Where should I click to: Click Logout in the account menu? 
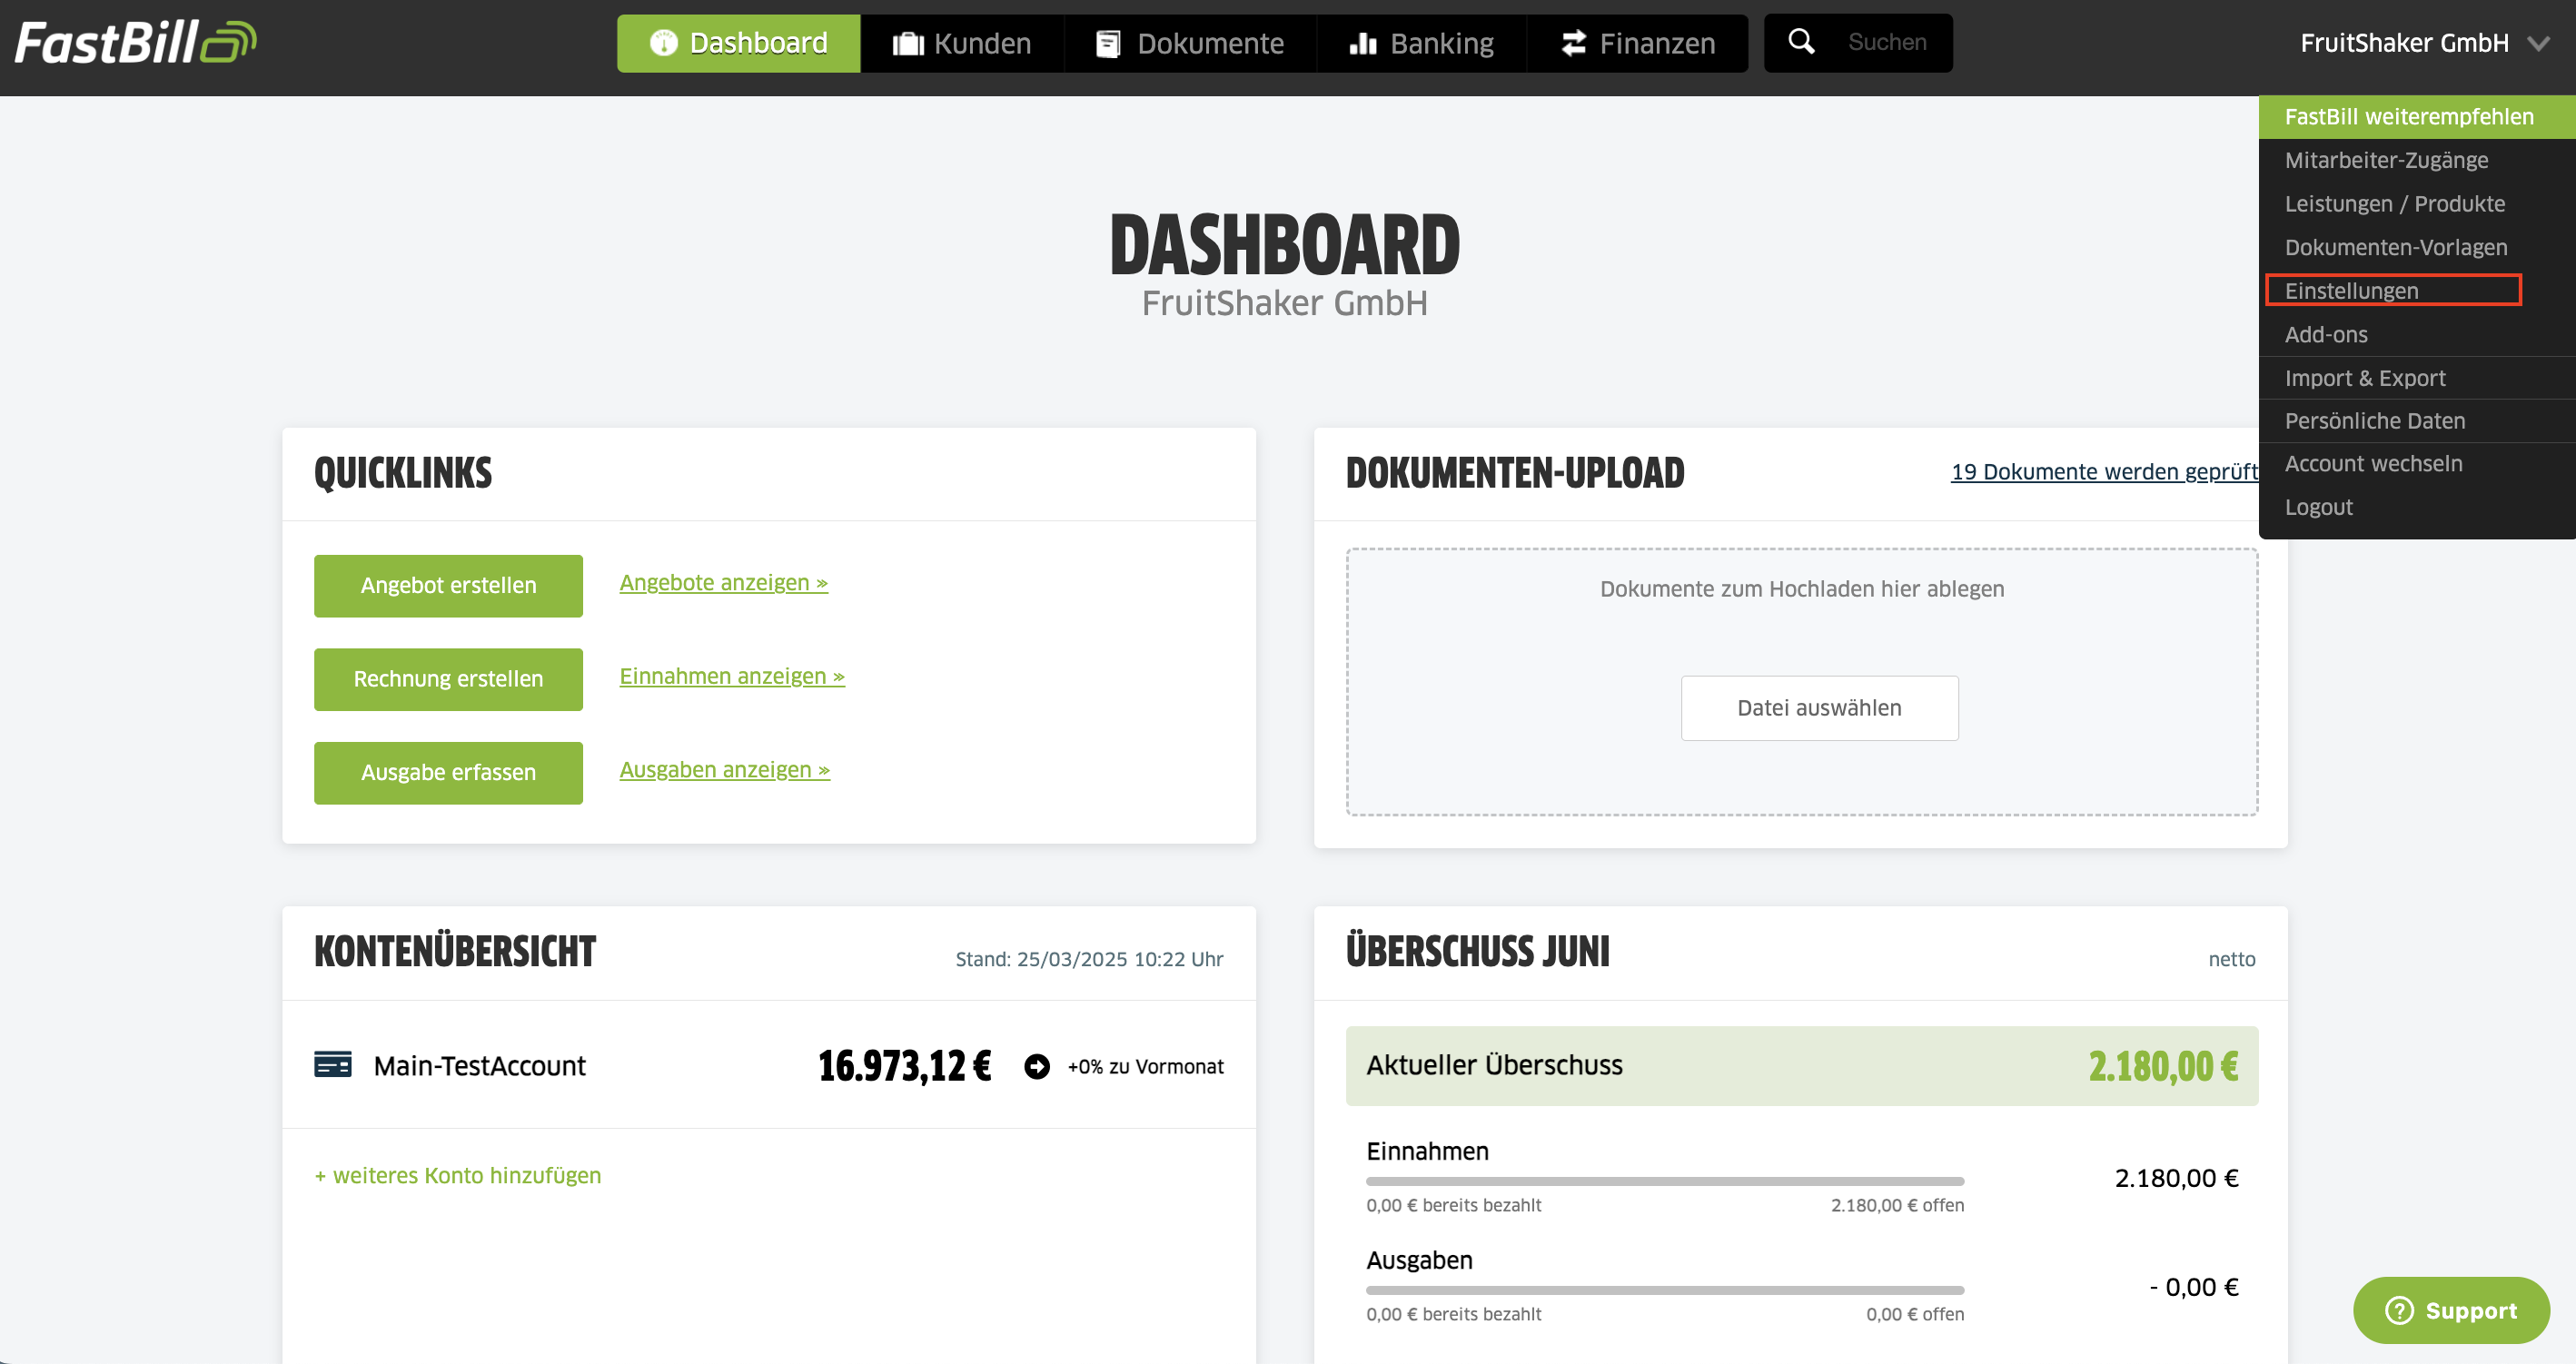[2416, 507]
